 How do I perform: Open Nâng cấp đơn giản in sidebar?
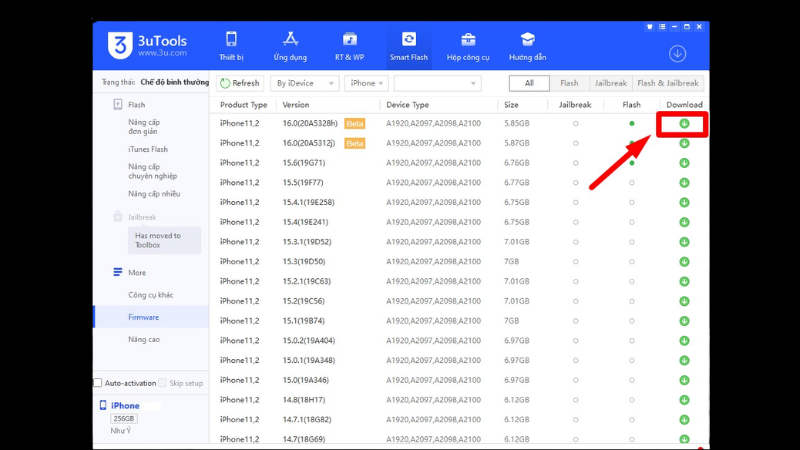click(144, 127)
